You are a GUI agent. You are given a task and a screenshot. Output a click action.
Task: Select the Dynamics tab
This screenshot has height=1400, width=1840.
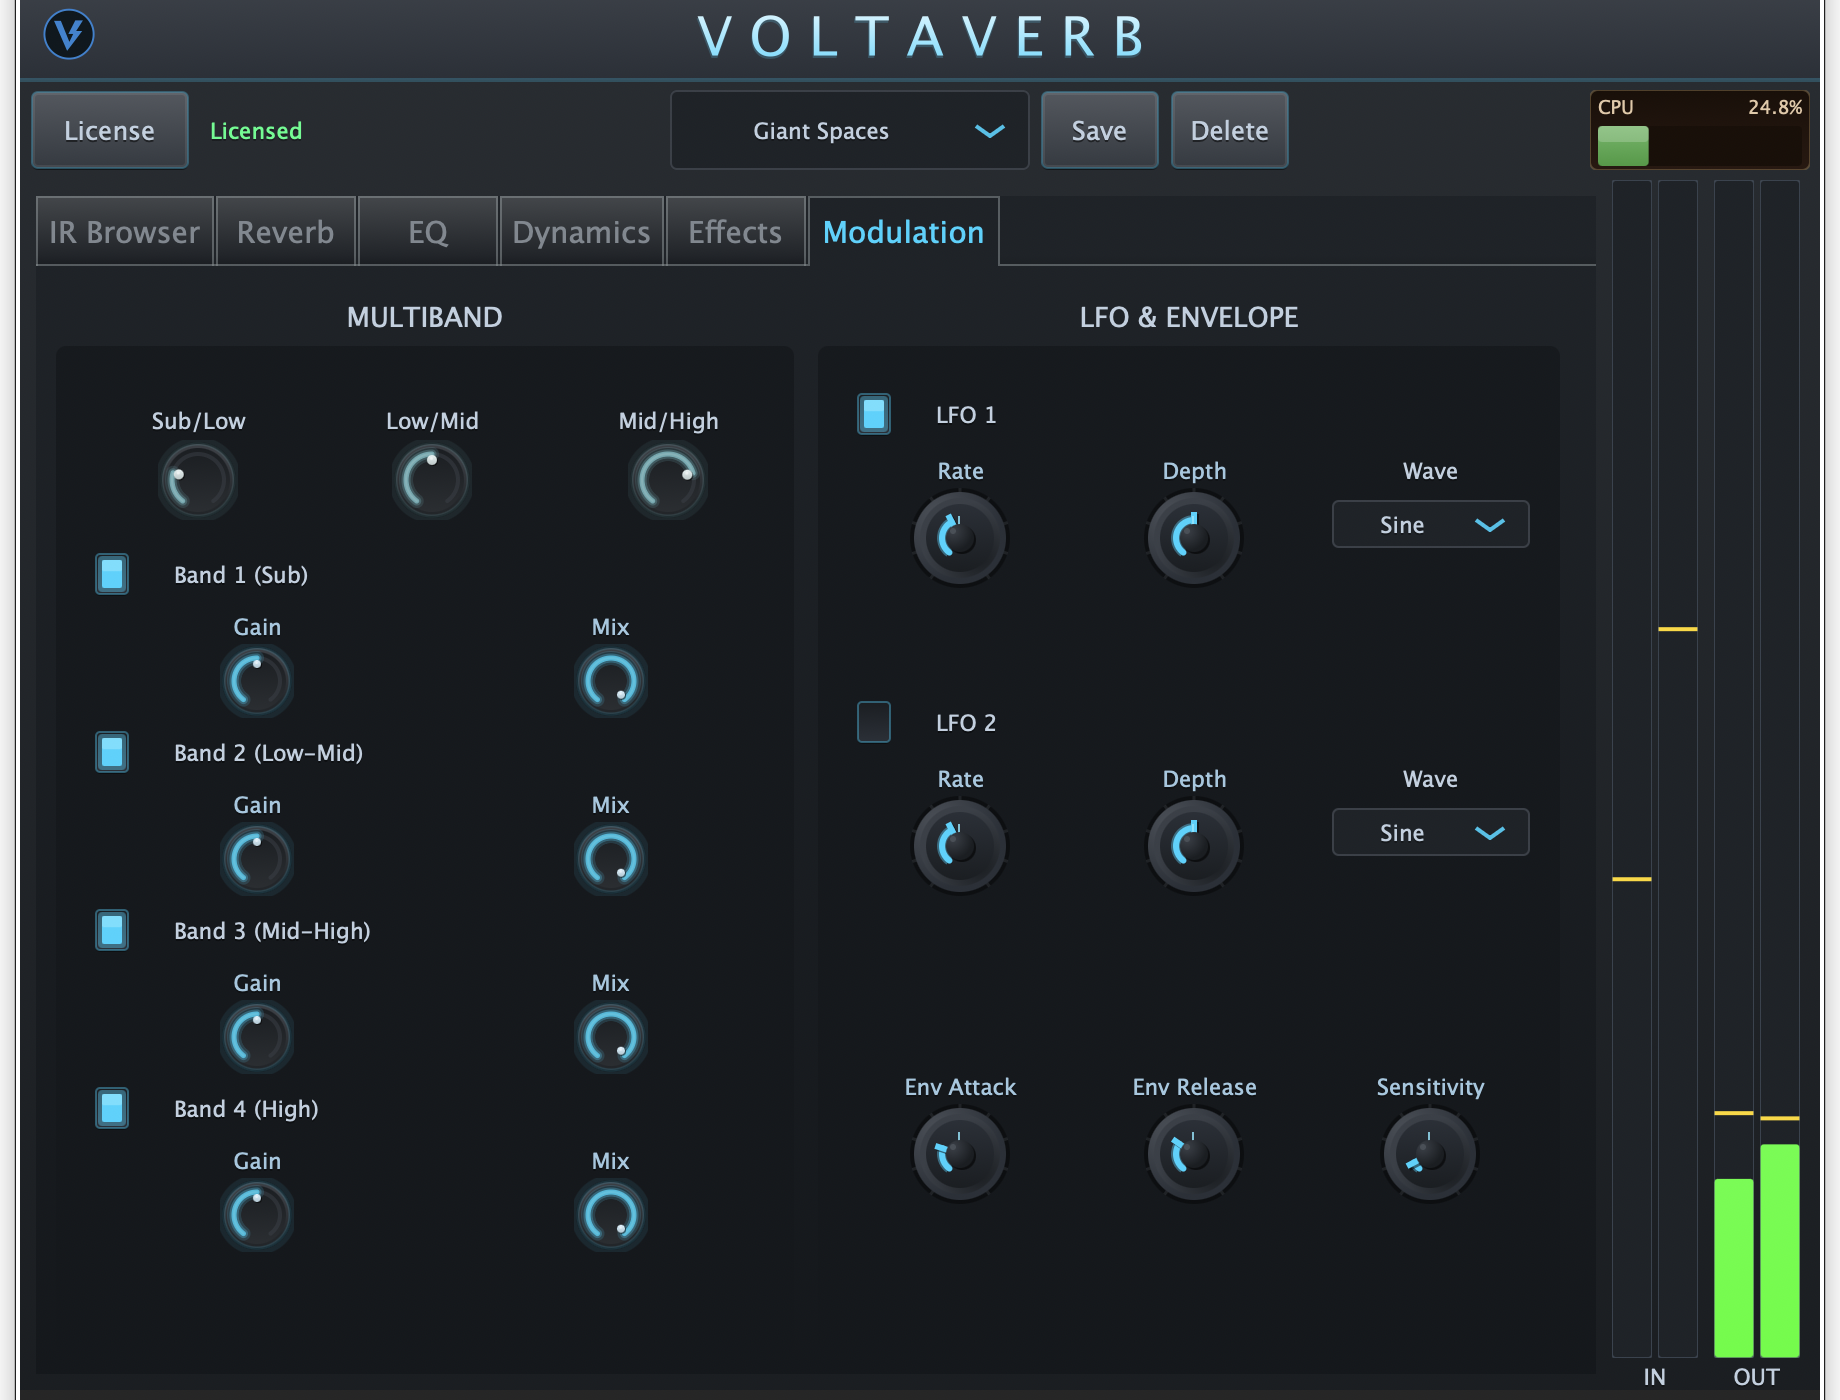[x=580, y=231]
